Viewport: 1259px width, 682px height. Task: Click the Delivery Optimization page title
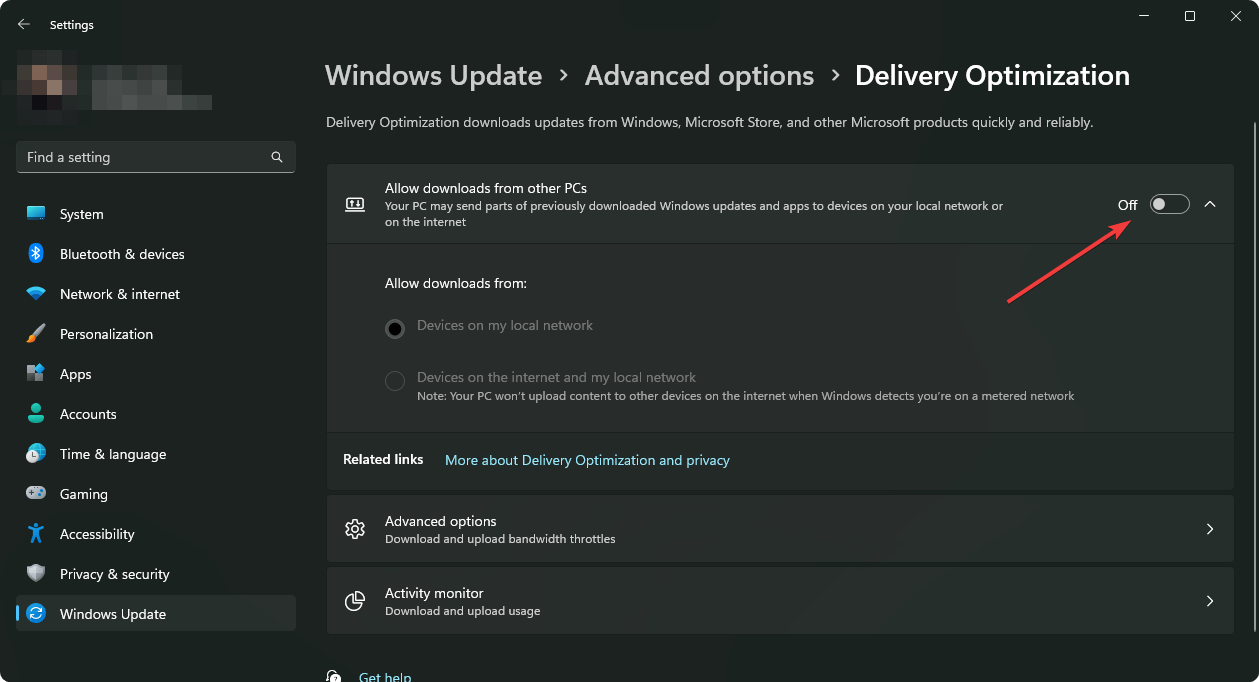[x=993, y=76]
